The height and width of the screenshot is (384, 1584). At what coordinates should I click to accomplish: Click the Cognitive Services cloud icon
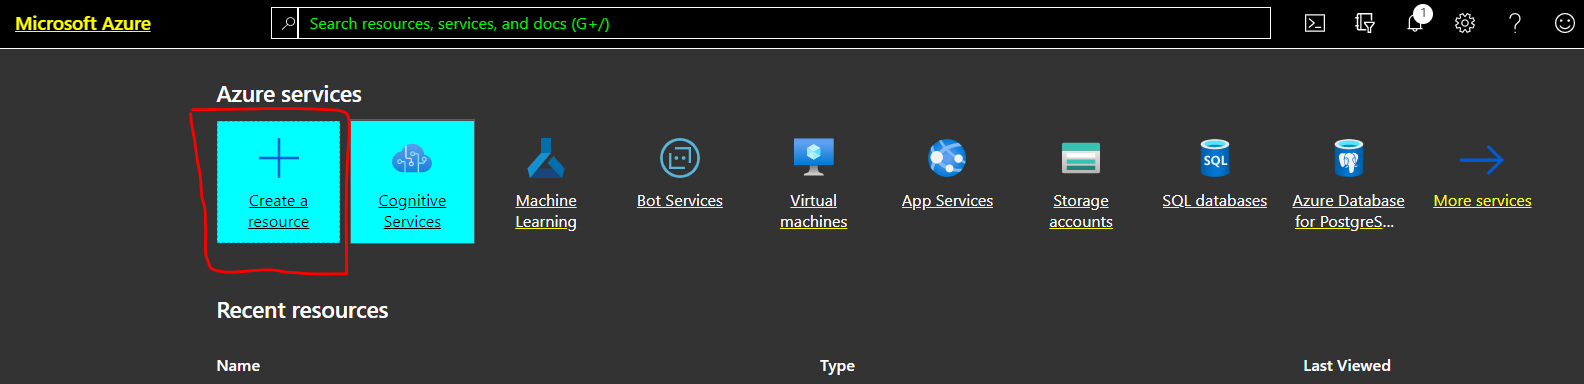412,158
